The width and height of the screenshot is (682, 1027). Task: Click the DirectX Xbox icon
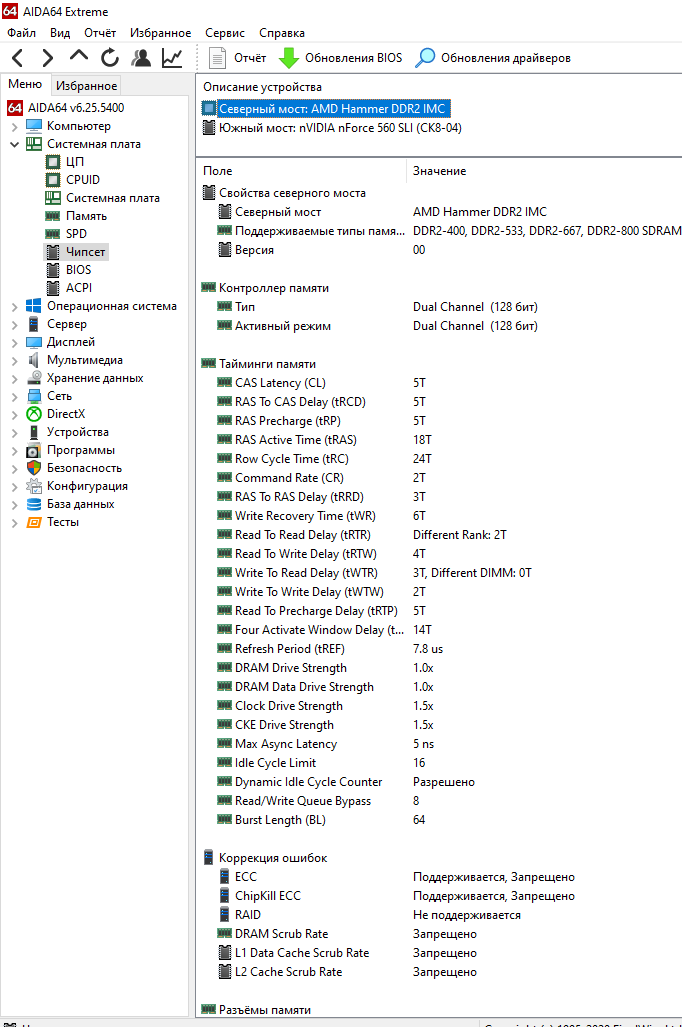(34, 414)
